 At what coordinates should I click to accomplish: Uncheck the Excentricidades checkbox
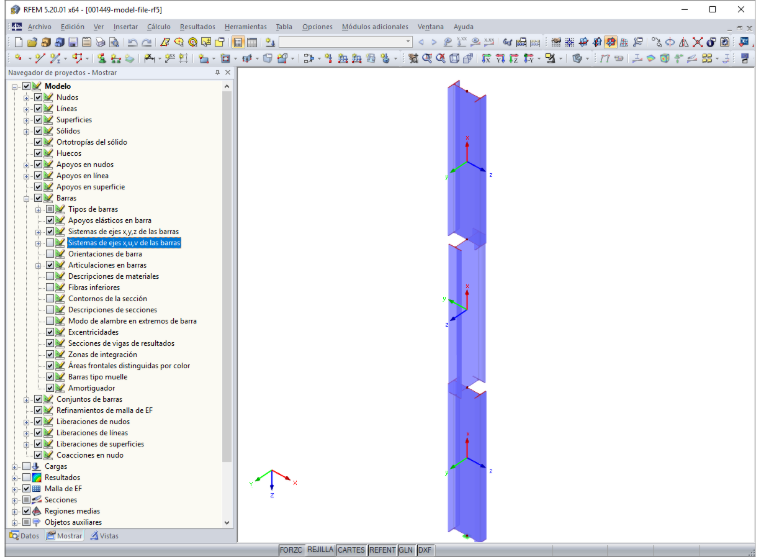point(50,332)
